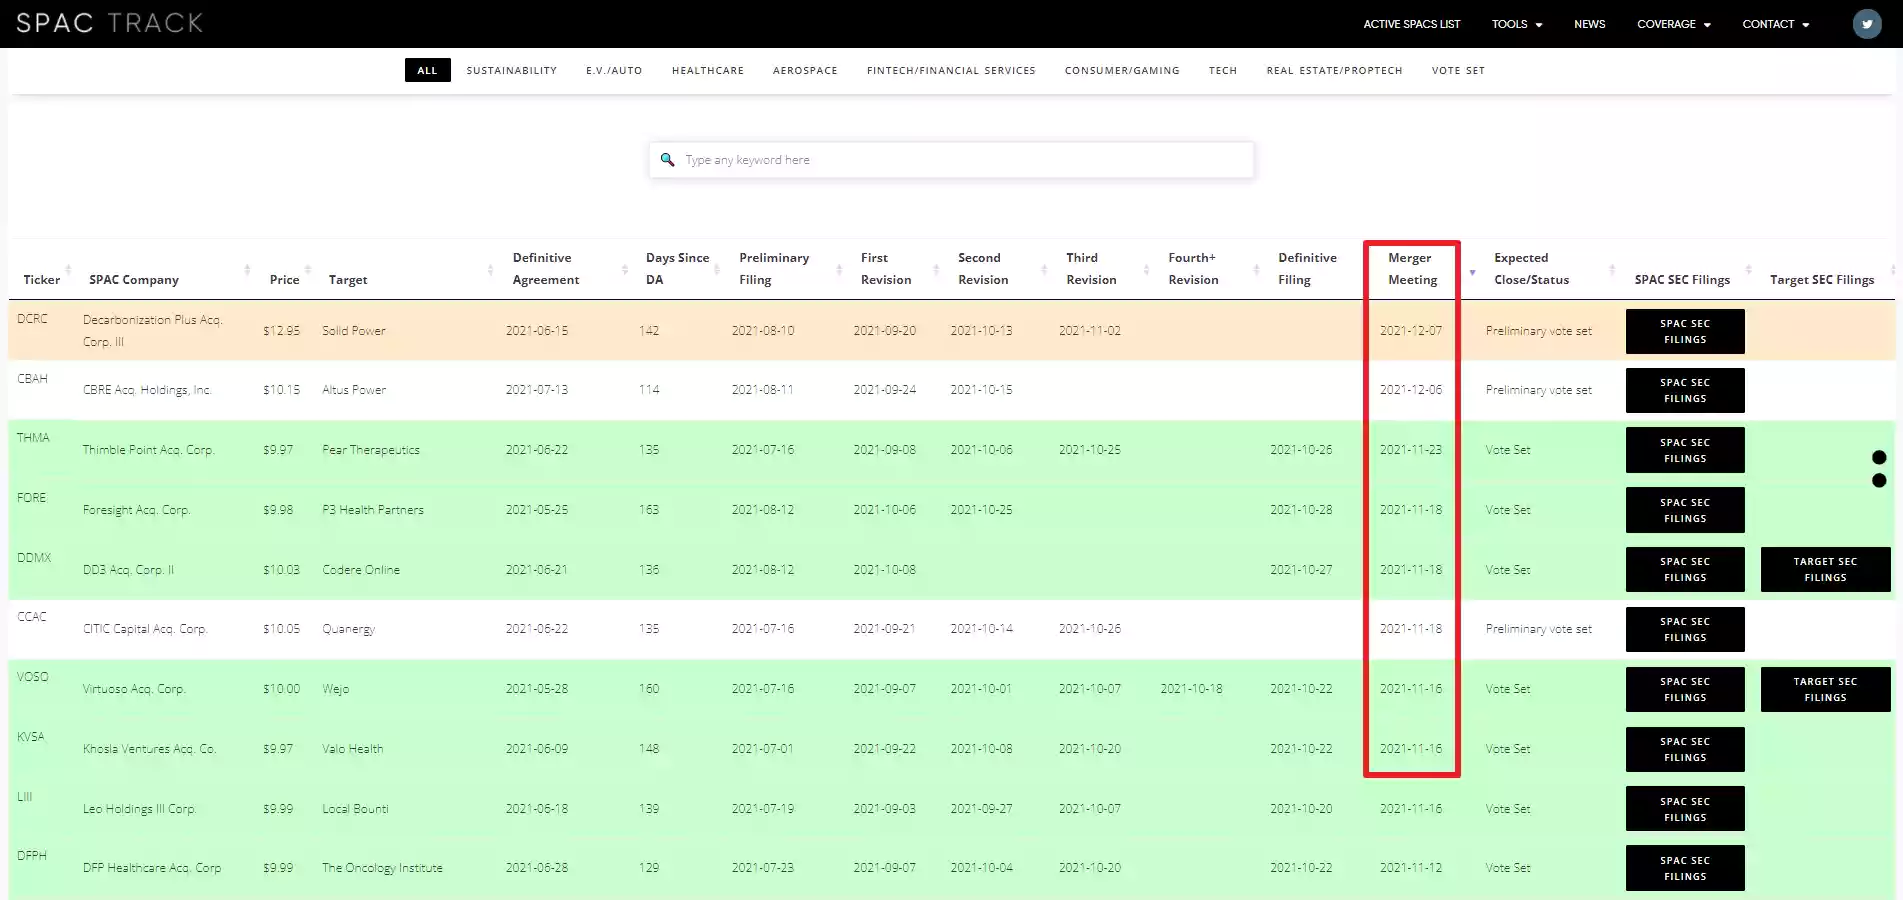Sort by Target column arrows

tap(490, 269)
